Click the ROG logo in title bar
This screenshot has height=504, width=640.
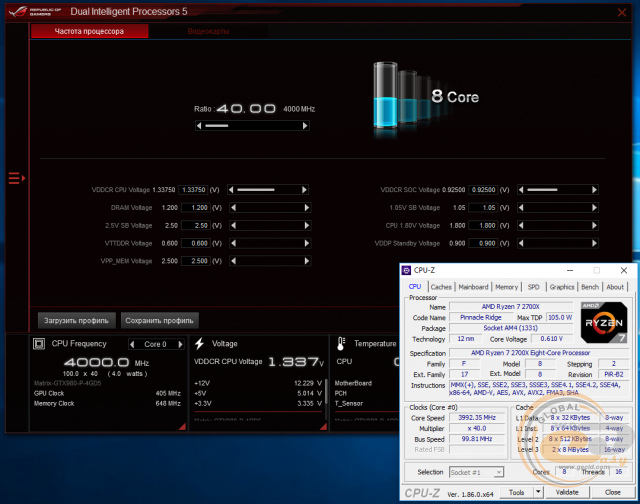tap(18, 11)
